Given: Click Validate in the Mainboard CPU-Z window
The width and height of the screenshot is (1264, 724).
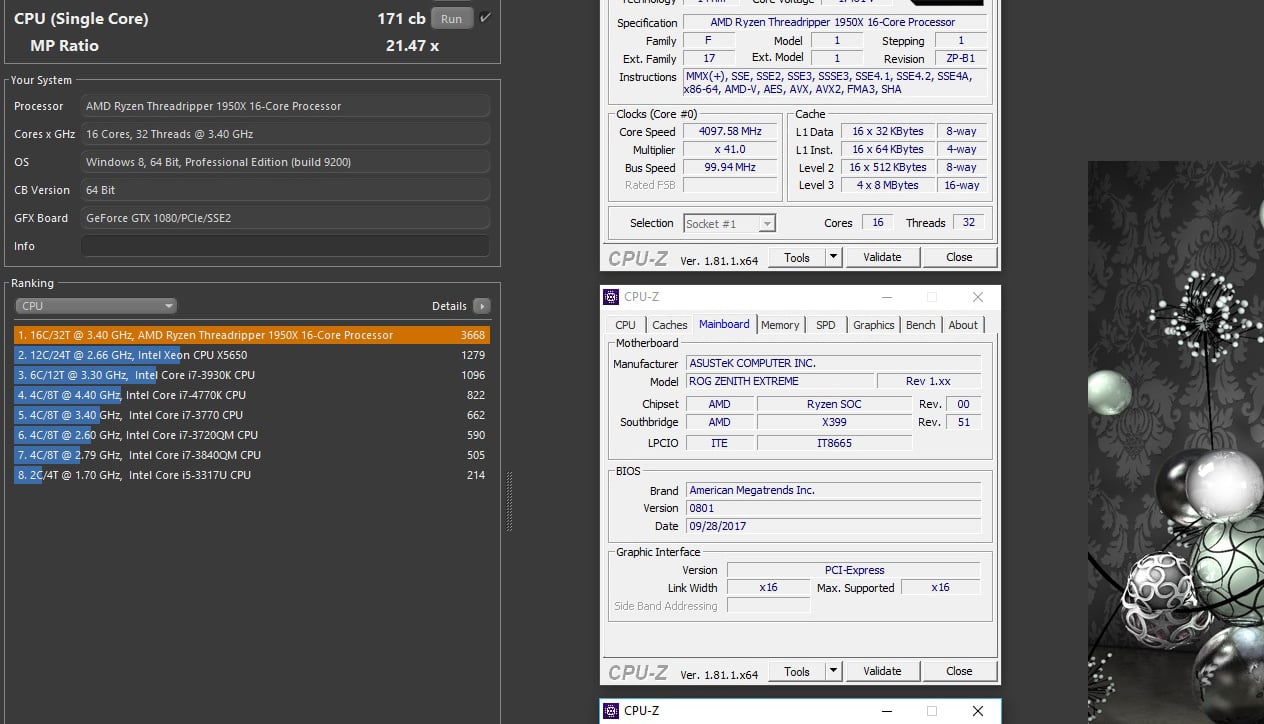Looking at the screenshot, I should 882,672.
